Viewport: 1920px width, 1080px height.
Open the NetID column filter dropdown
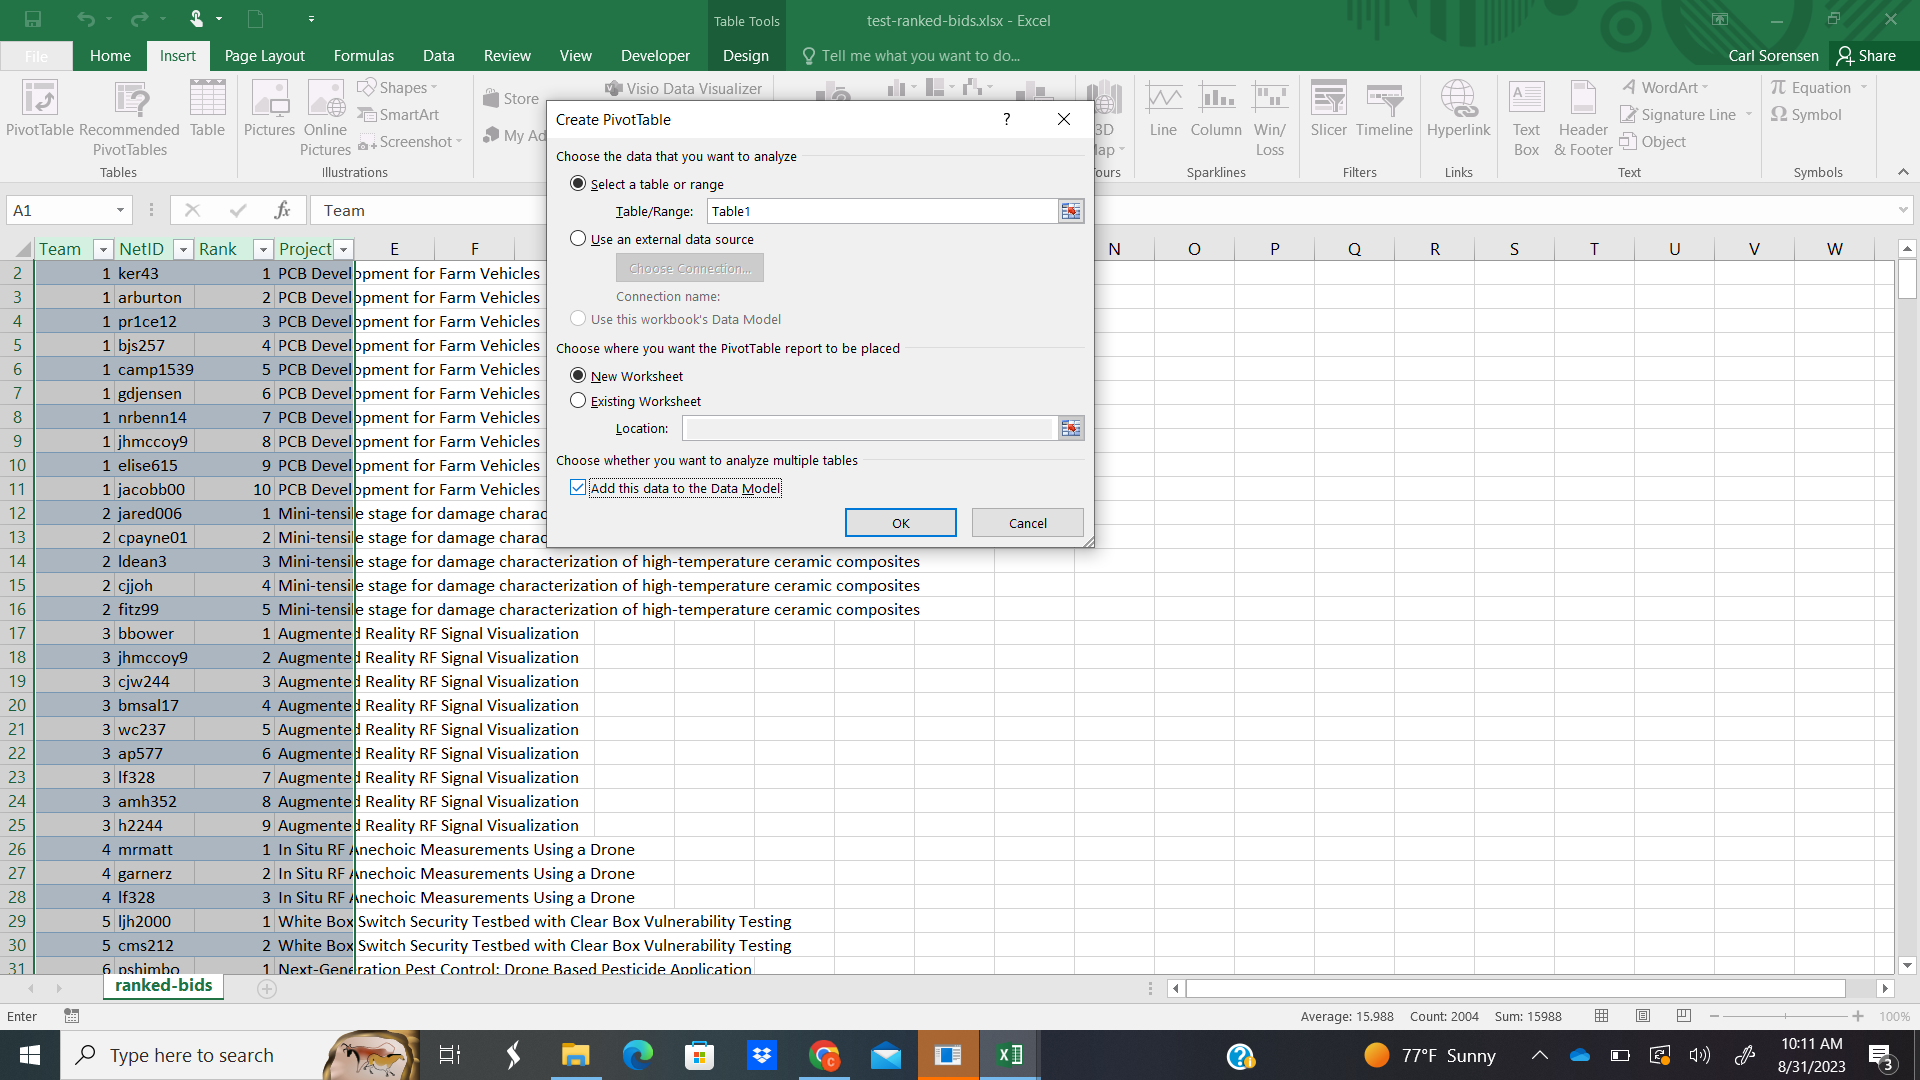(183, 249)
